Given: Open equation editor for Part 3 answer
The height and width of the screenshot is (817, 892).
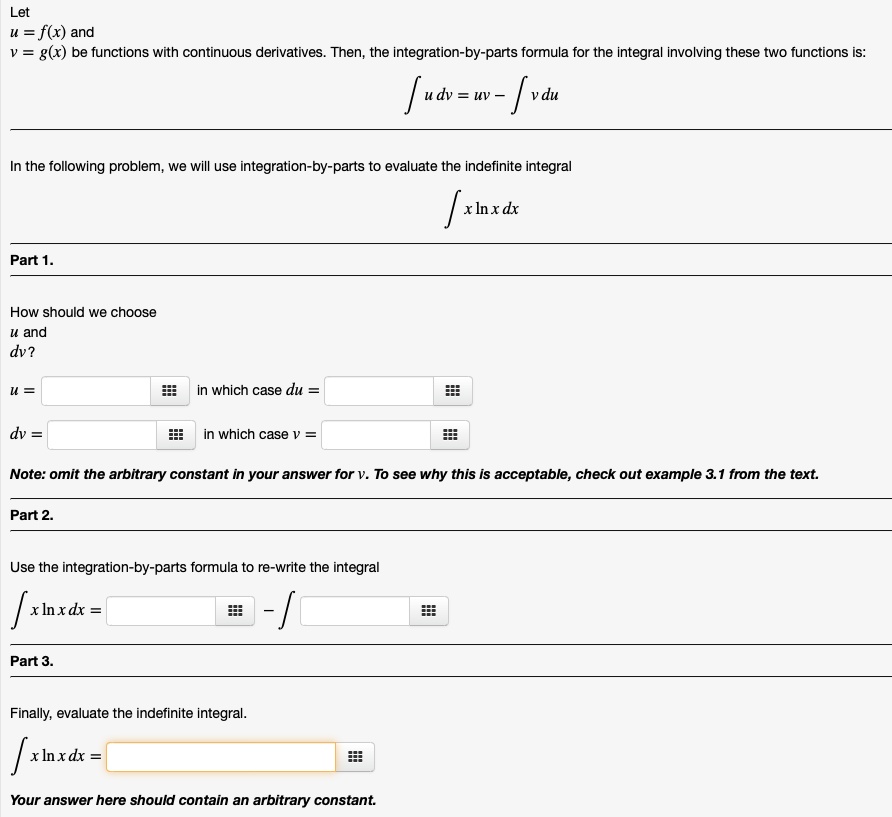Looking at the screenshot, I should click(x=355, y=757).
